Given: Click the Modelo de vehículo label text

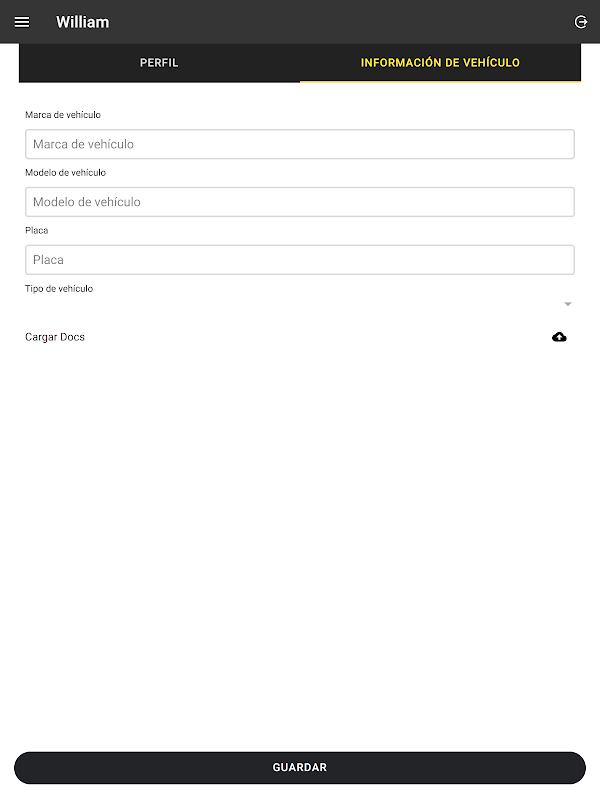Looking at the screenshot, I should pos(65,173).
